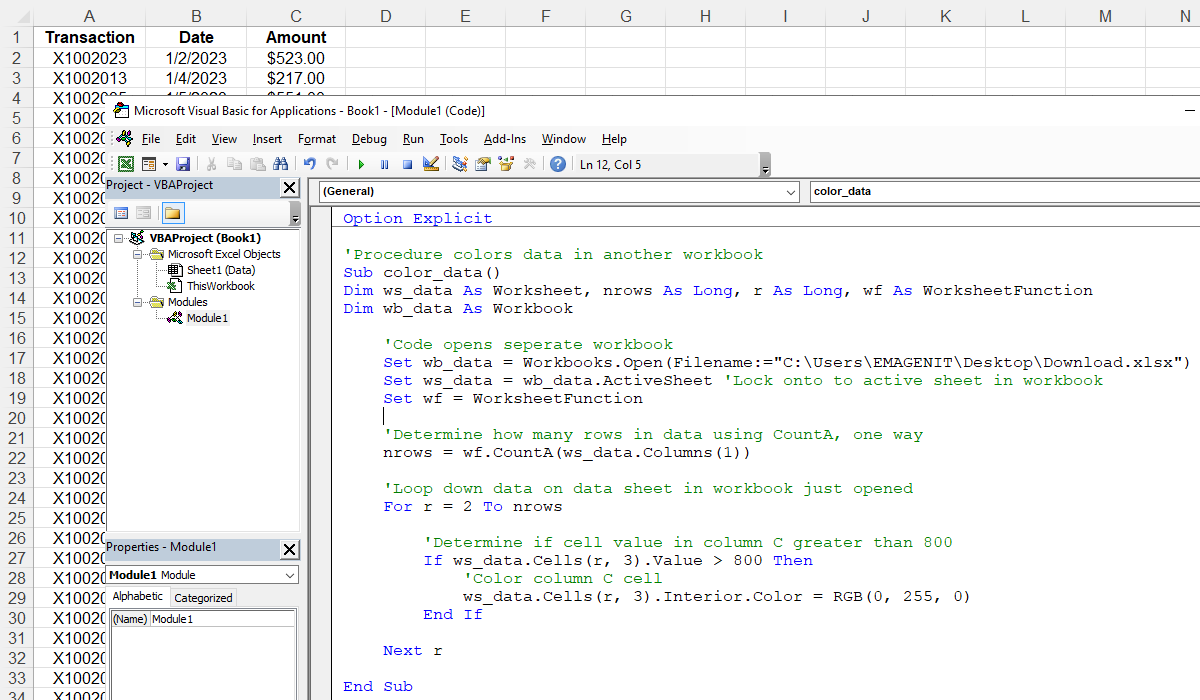This screenshot has height=700, width=1200.
Task: Click the Copy icon in toolbar
Action: click(x=235, y=164)
